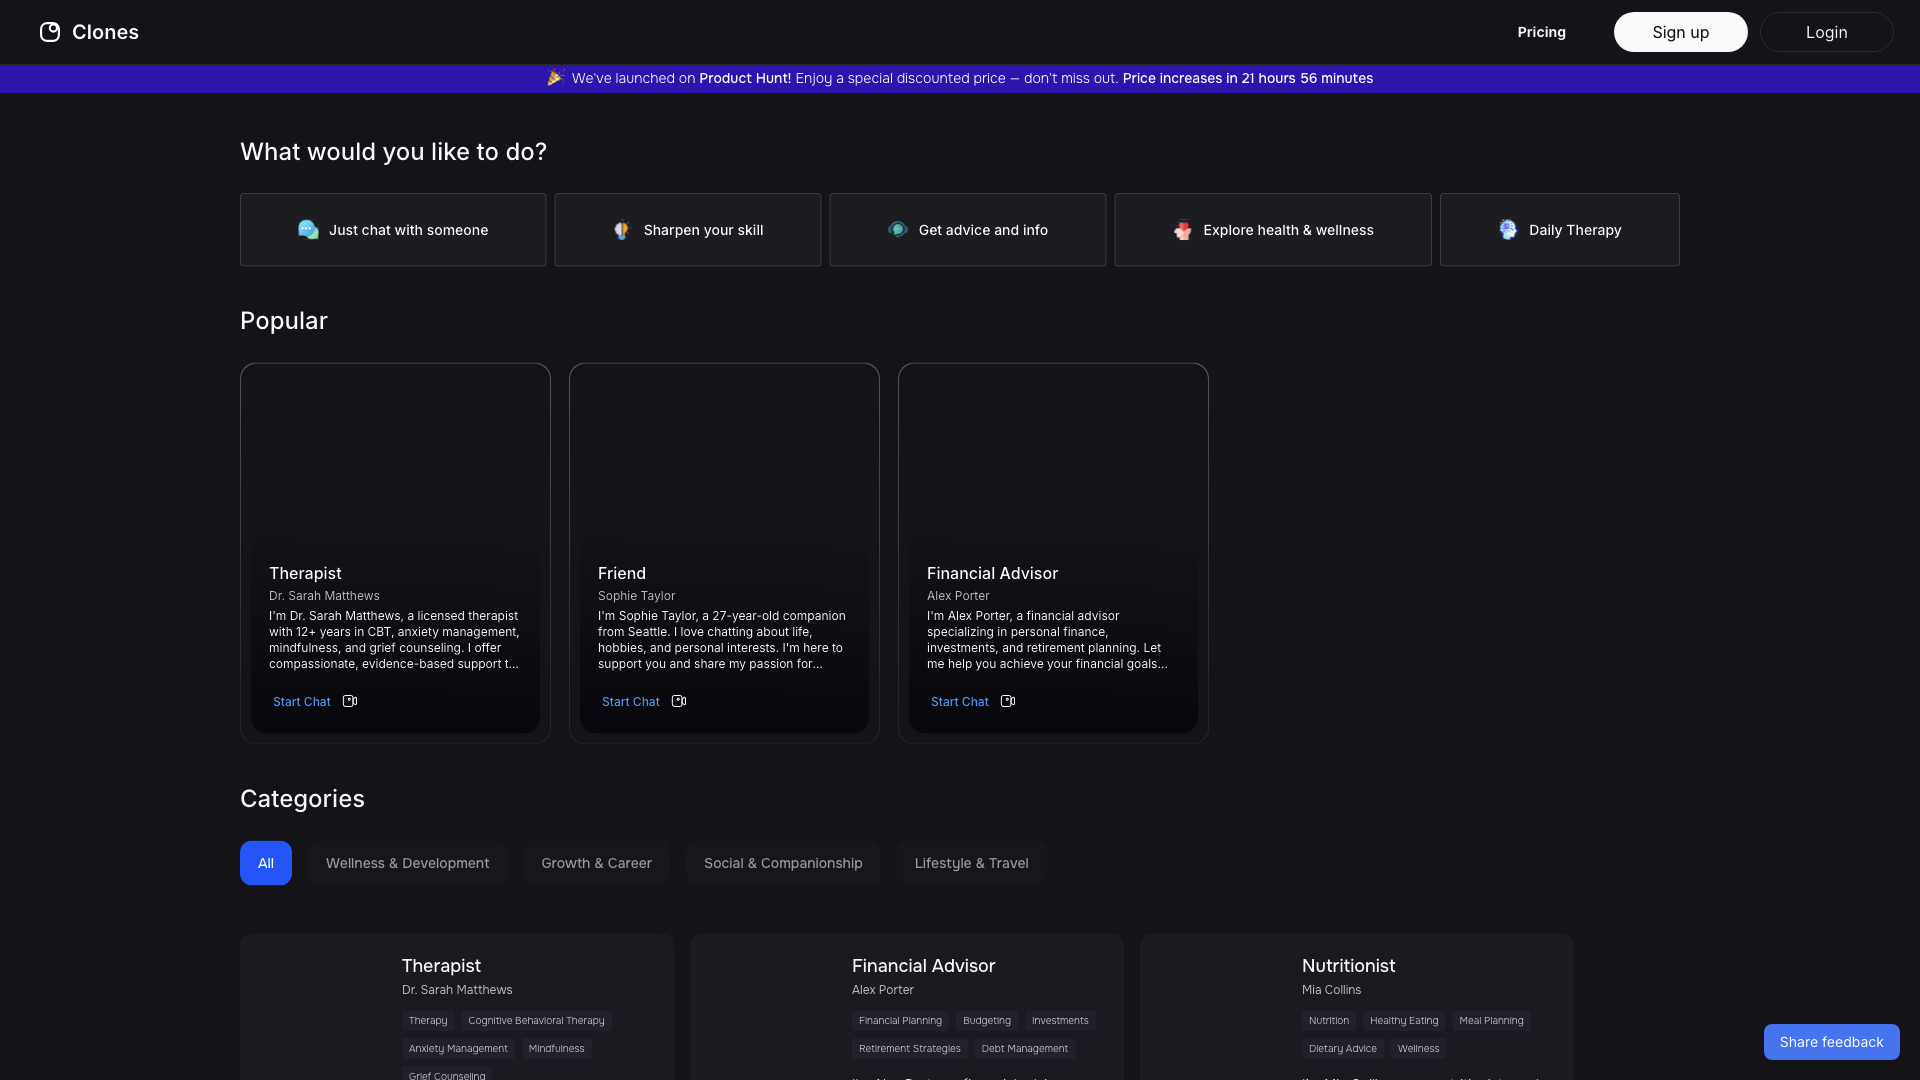This screenshot has height=1080, width=1920.
Task: Click the party popper icon in banner
Action: tap(556, 77)
